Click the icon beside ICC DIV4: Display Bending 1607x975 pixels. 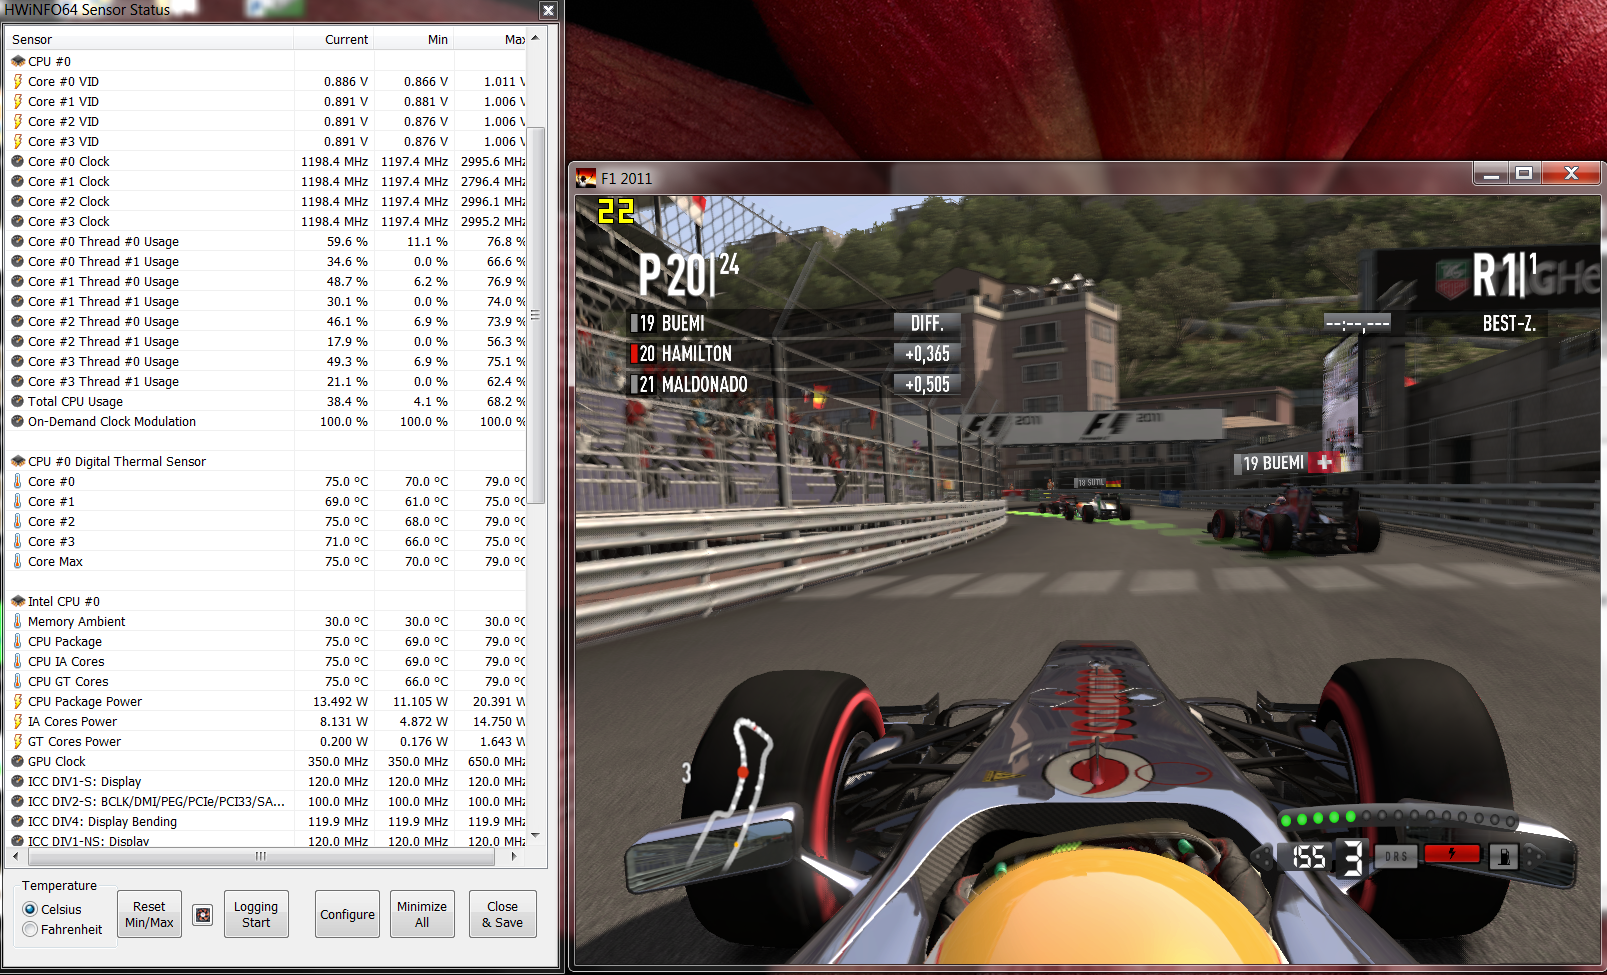pos(18,821)
